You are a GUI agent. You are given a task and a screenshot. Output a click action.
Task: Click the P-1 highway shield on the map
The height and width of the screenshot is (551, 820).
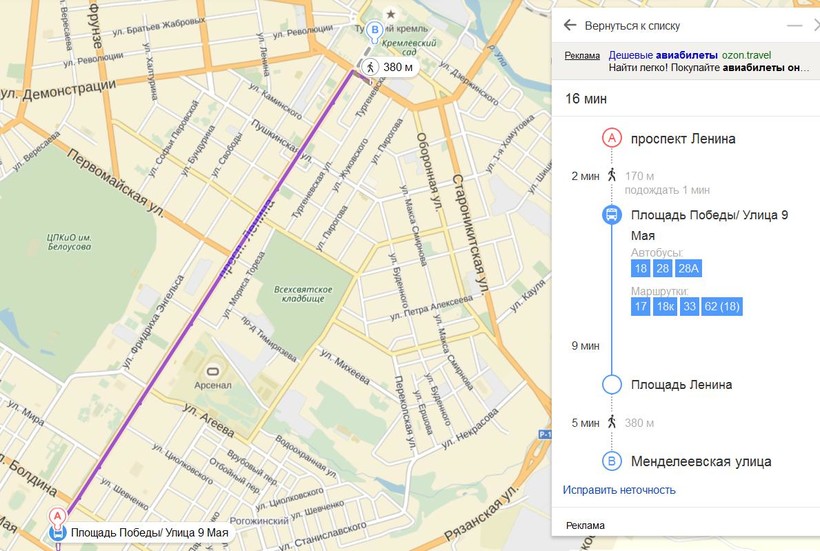point(545,434)
